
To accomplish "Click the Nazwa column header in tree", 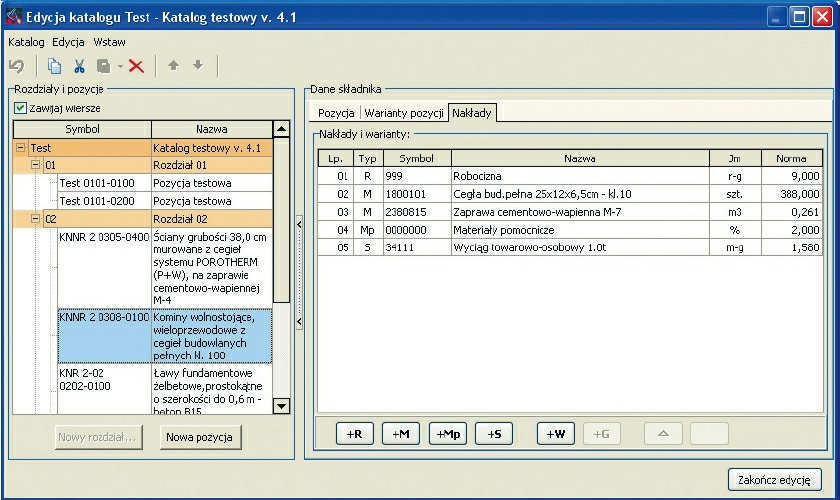I will pos(212,129).
